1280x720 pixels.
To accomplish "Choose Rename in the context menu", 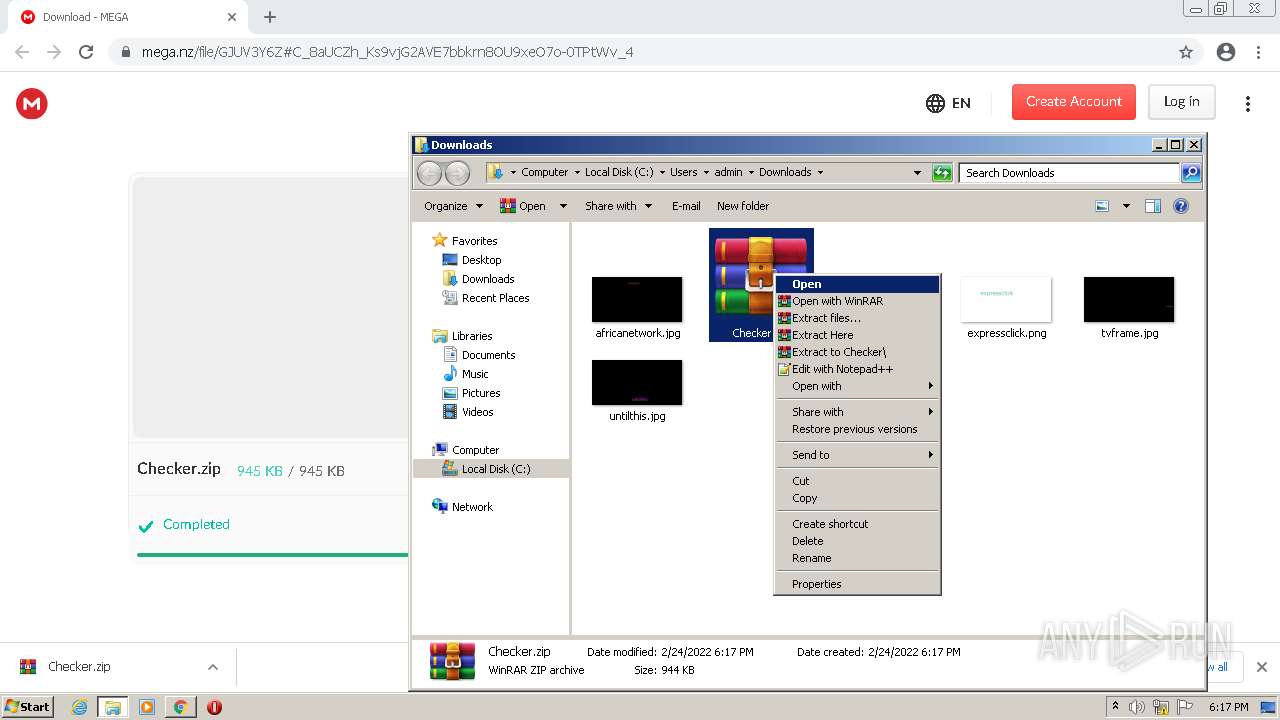I will [x=857, y=558].
